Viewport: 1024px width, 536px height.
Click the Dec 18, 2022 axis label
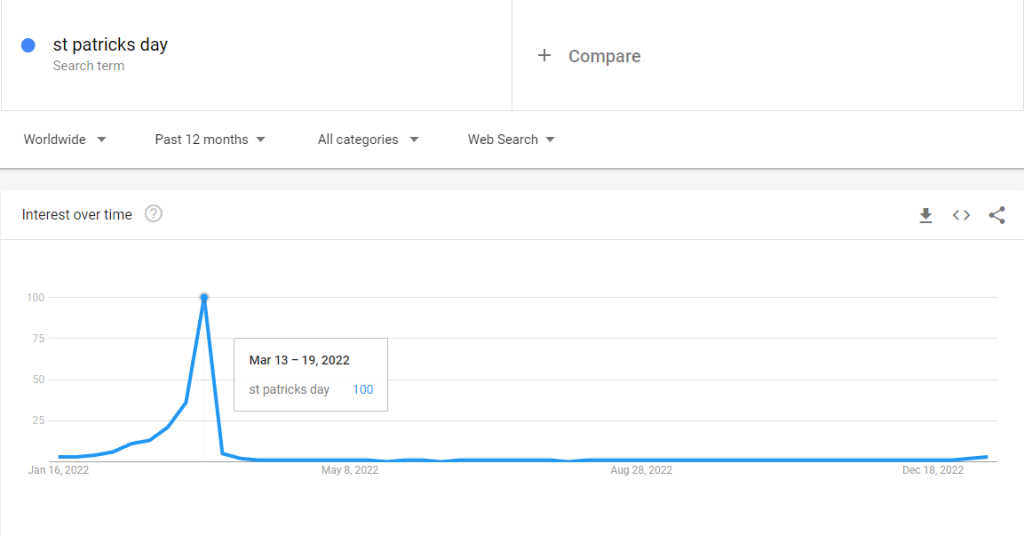pyautogui.click(x=933, y=470)
